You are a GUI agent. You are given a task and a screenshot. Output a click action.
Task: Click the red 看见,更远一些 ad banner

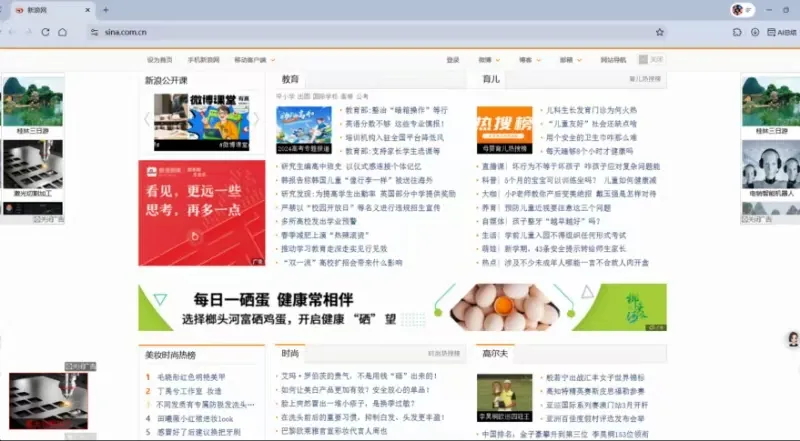(x=202, y=213)
